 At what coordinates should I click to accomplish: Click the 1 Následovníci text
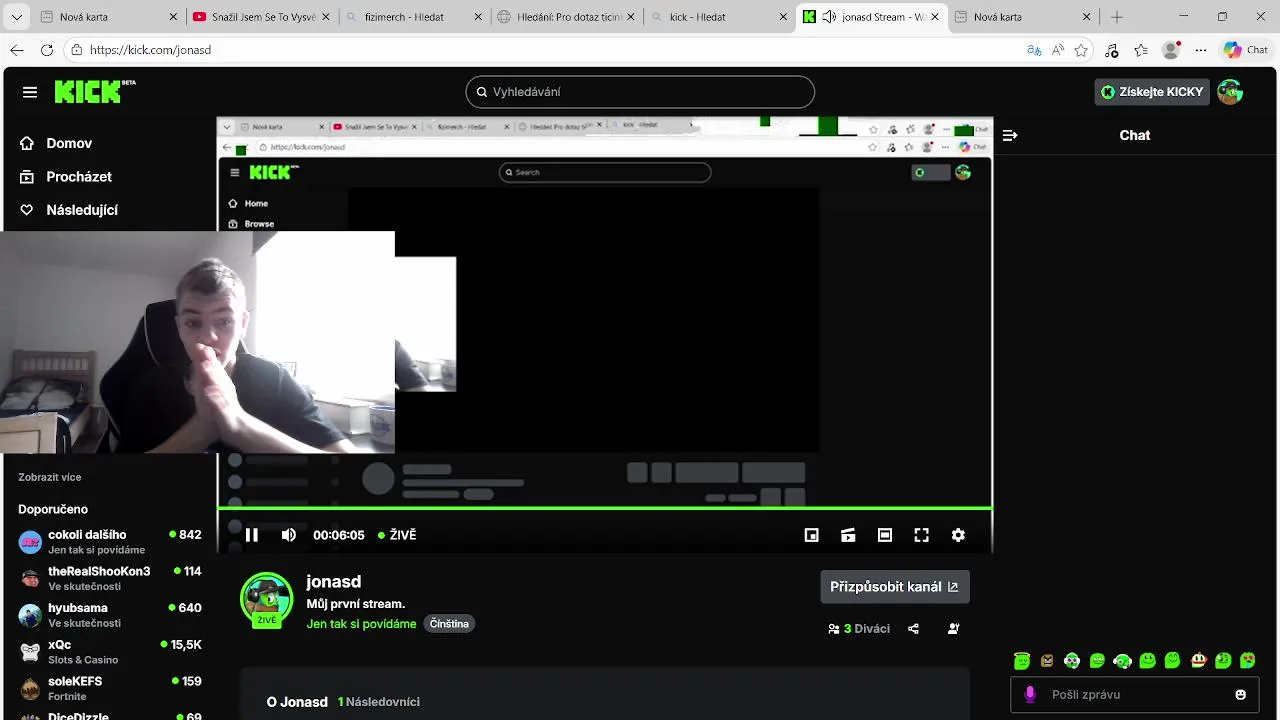379,702
